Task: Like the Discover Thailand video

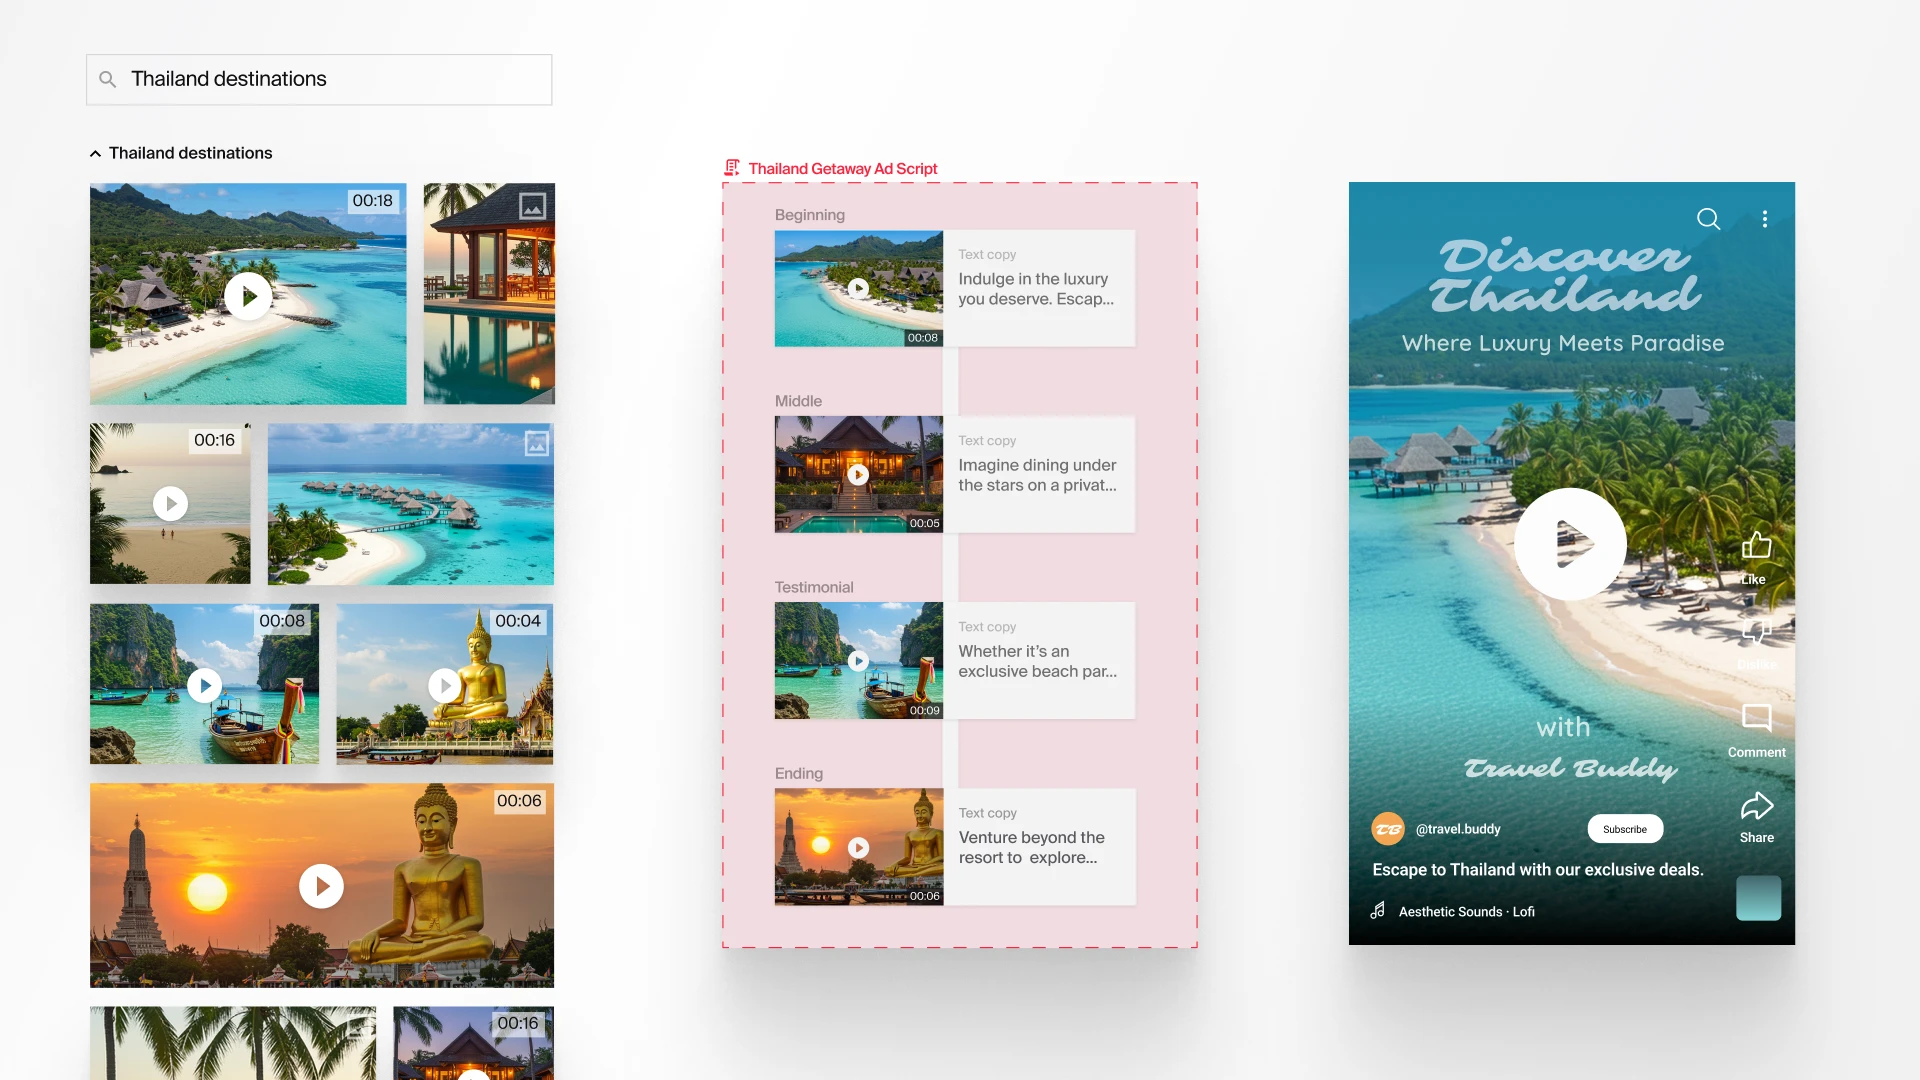Action: [1755, 548]
